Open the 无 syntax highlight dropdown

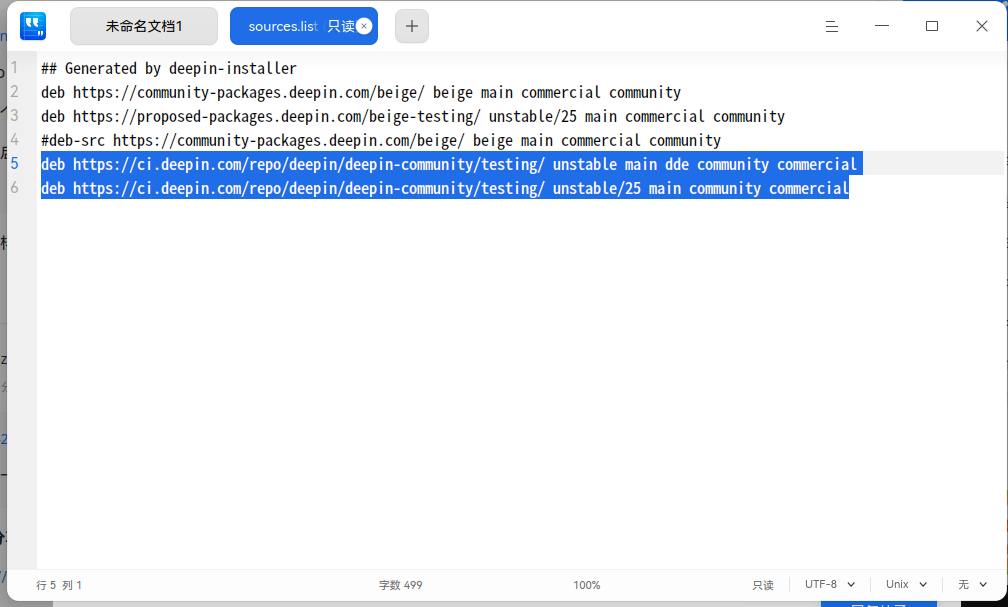(972, 584)
